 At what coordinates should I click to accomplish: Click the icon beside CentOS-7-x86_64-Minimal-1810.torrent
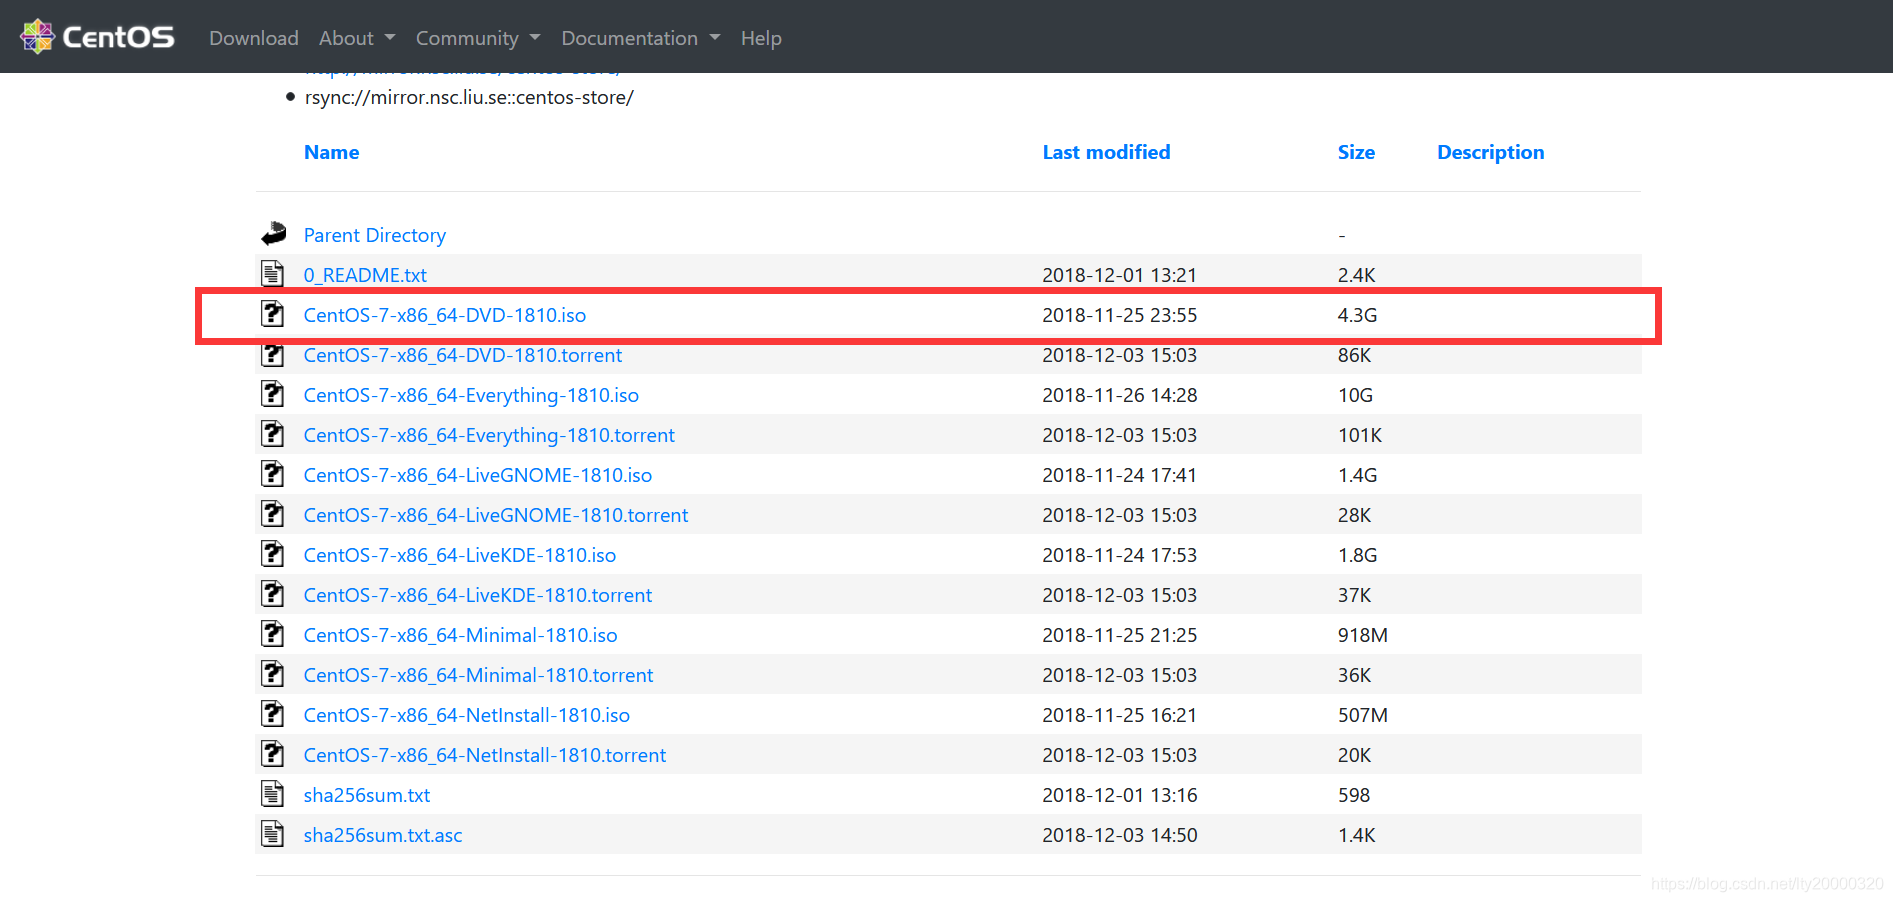[273, 673]
